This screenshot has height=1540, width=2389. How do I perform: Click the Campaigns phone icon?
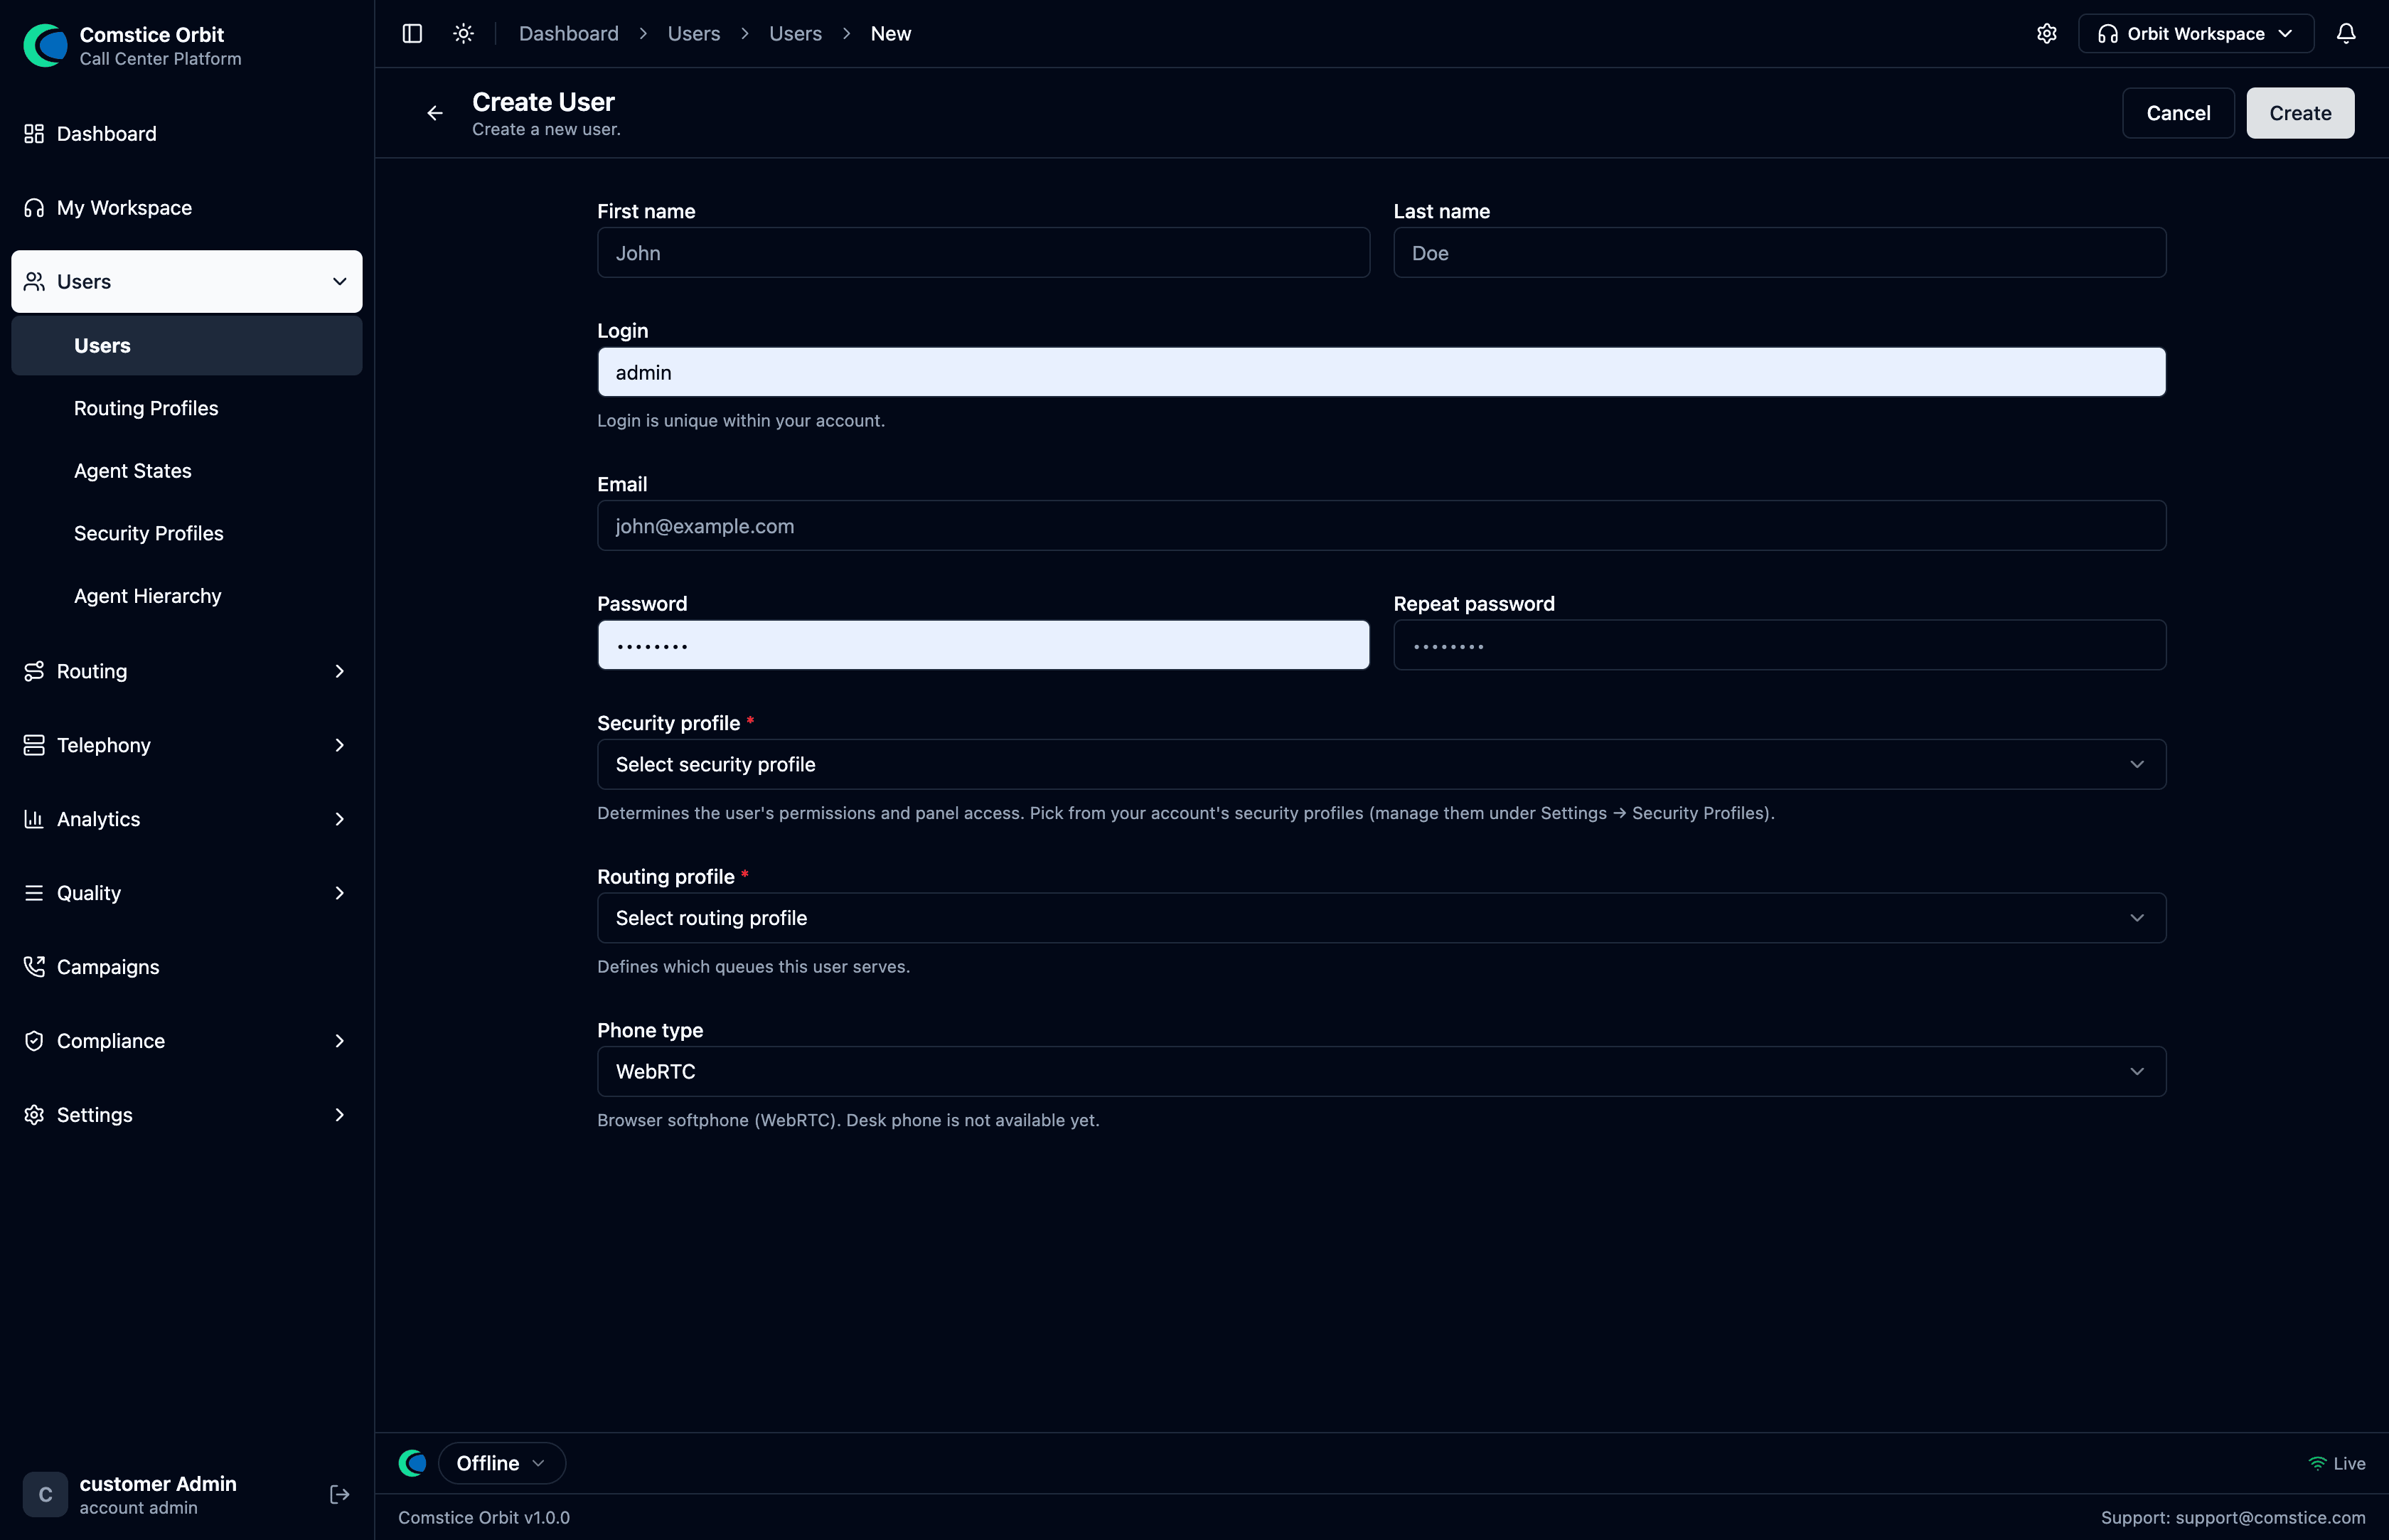point(34,967)
